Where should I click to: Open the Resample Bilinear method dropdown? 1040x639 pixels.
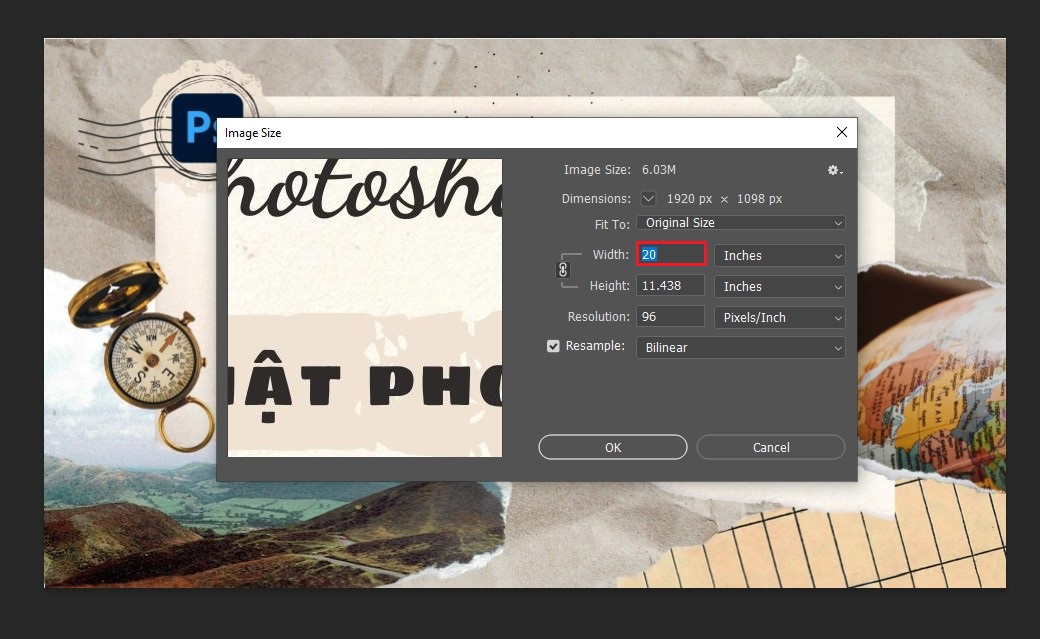(740, 348)
